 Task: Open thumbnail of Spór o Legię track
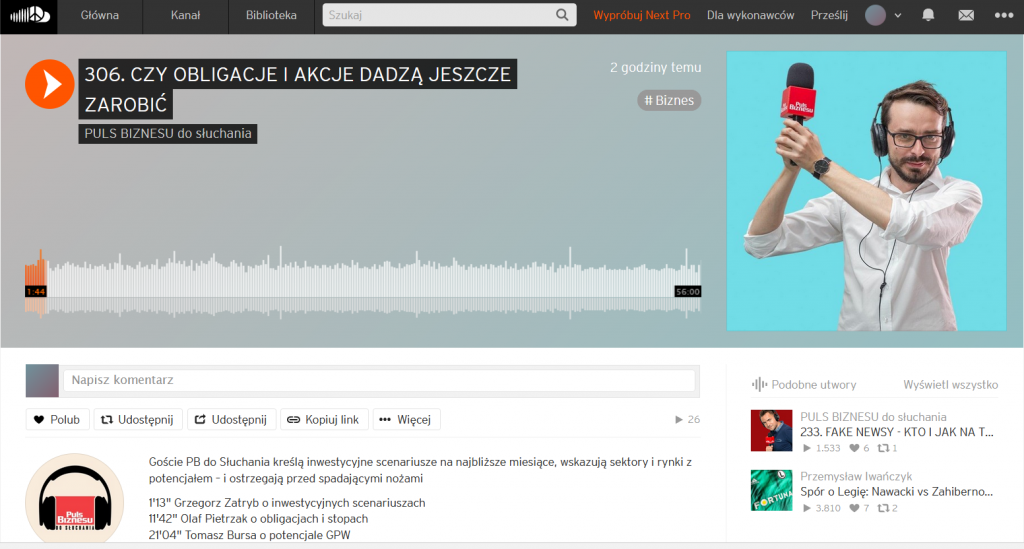pos(771,490)
